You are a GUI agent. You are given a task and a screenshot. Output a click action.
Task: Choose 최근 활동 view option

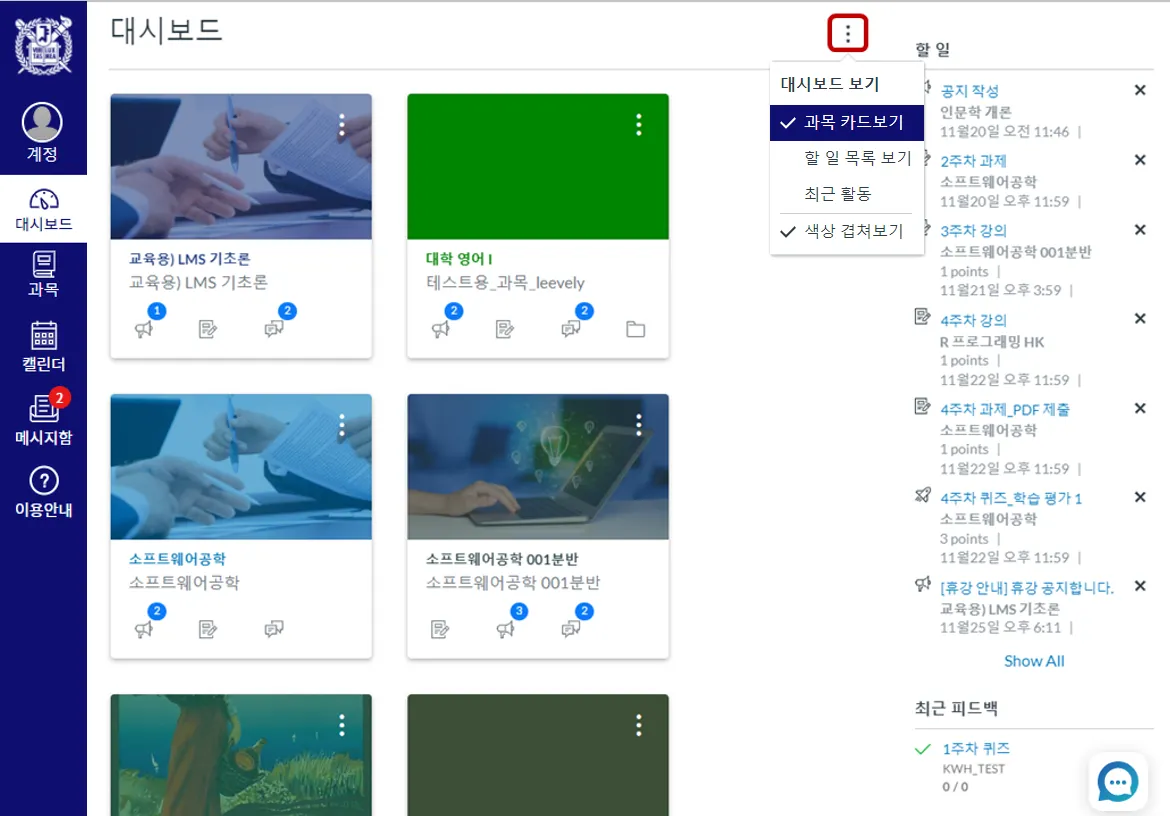(847, 194)
